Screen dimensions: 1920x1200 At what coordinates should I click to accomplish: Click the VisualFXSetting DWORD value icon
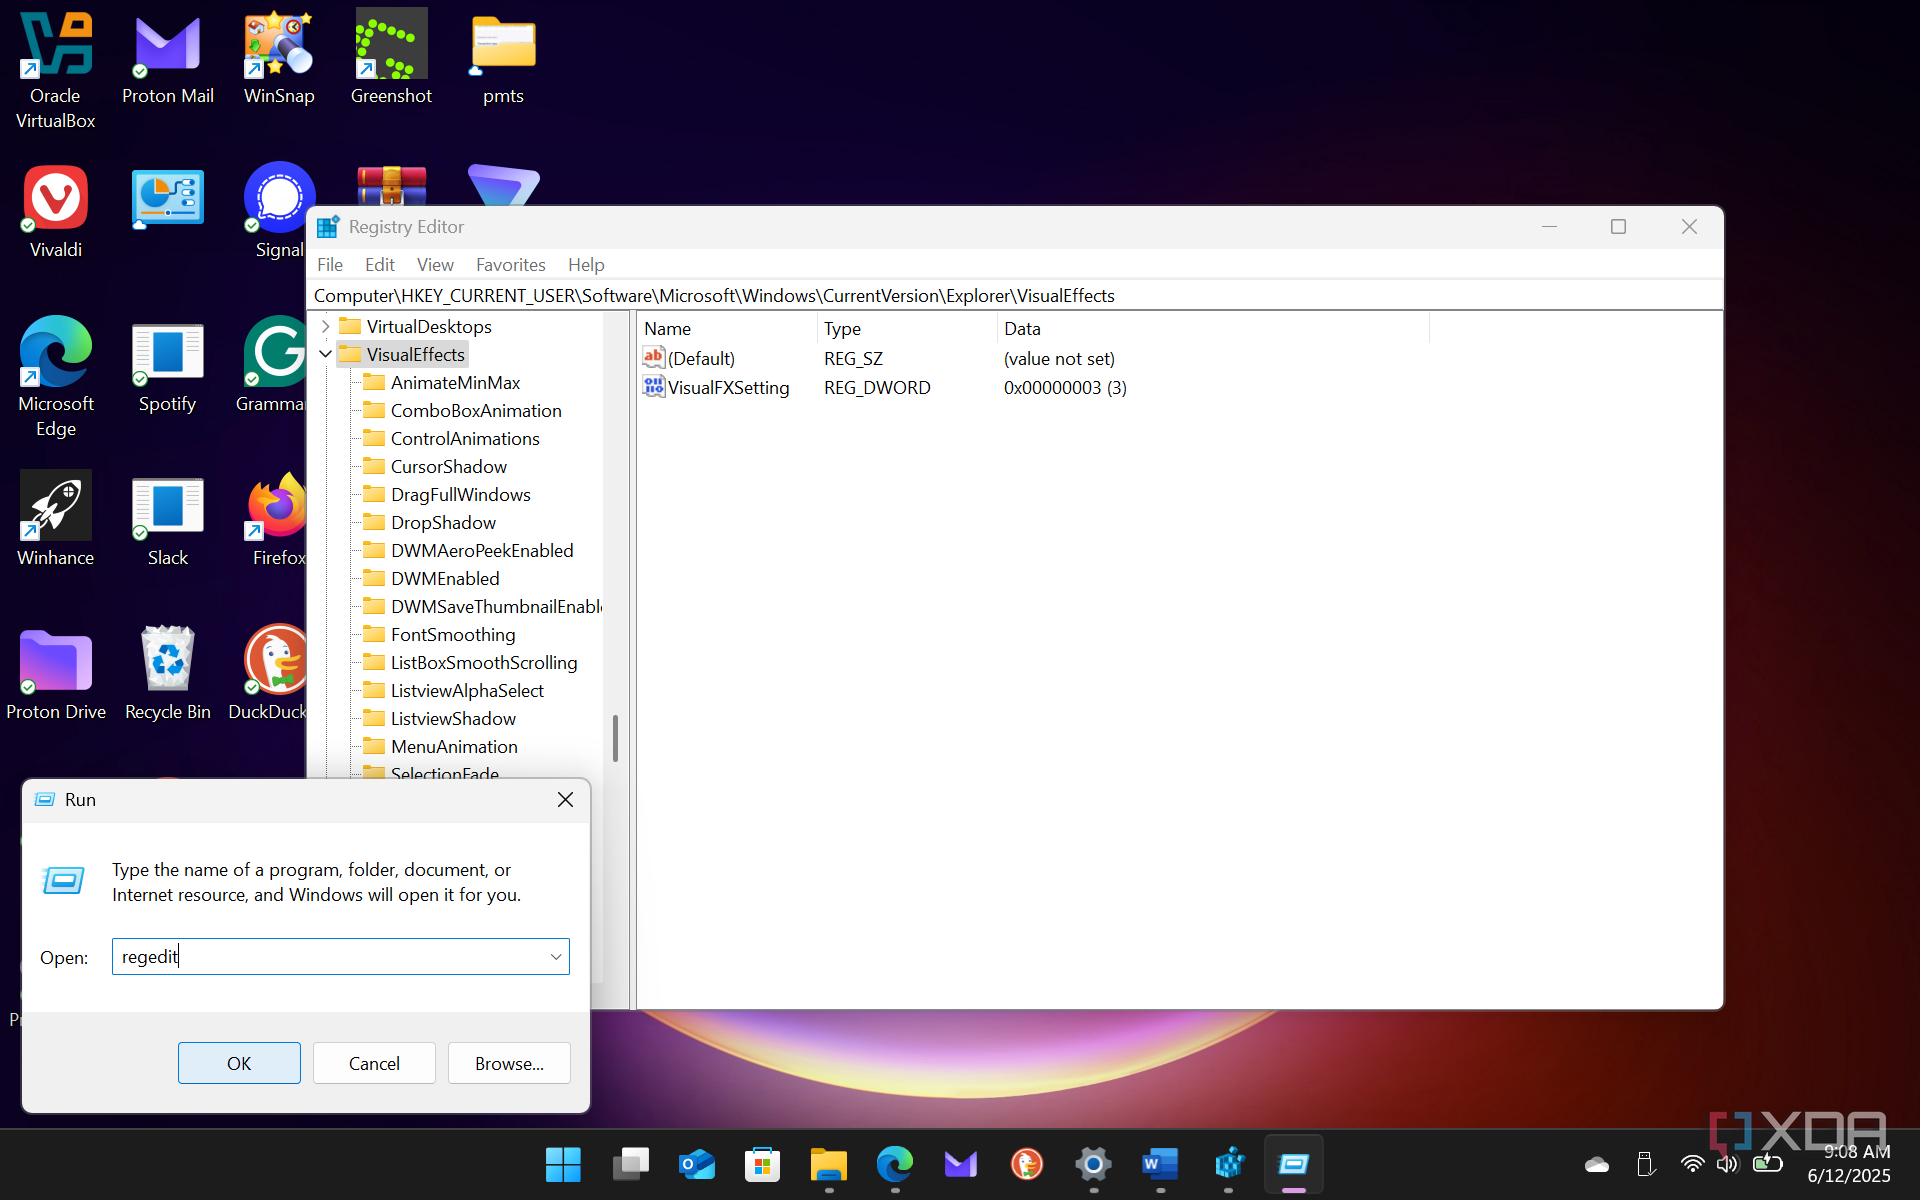654,387
